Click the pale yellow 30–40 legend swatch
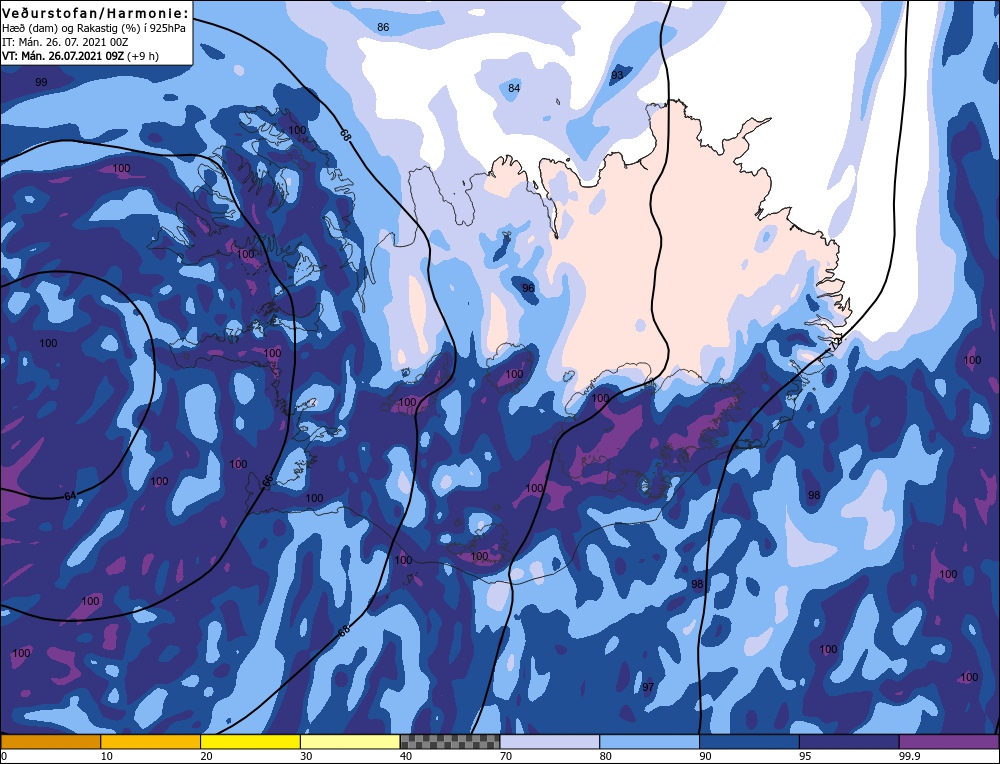 click(x=350, y=741)
